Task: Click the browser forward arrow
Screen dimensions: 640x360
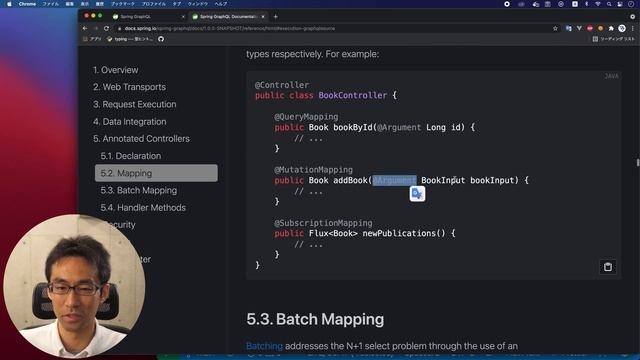Action: coord(96,29)
